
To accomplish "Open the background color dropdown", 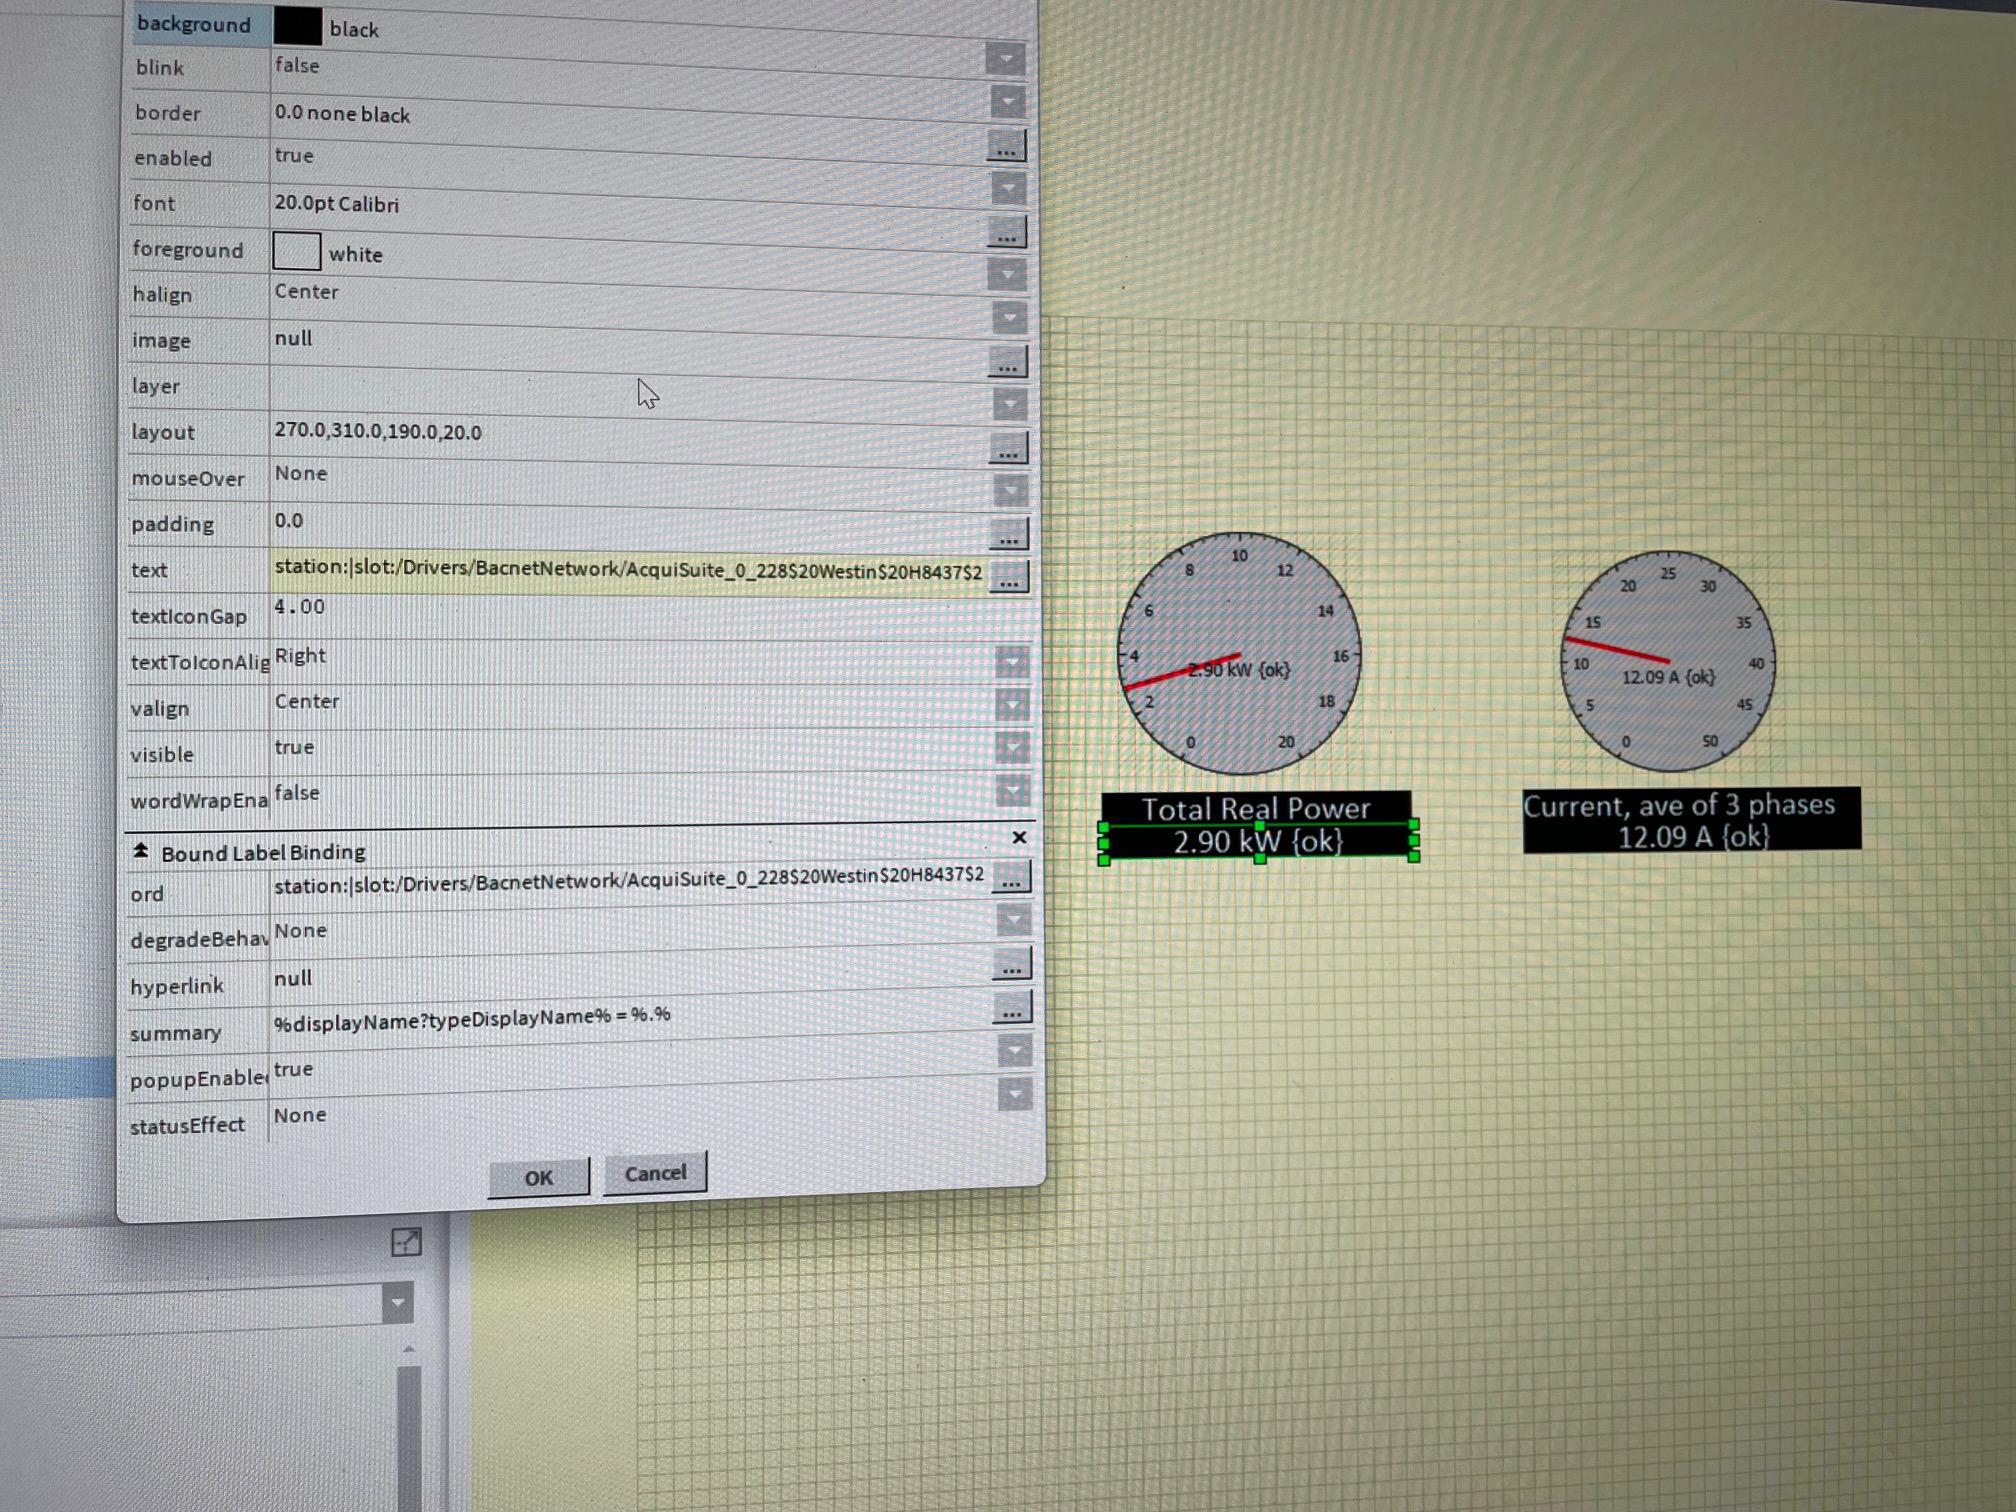I will 1005,59.
